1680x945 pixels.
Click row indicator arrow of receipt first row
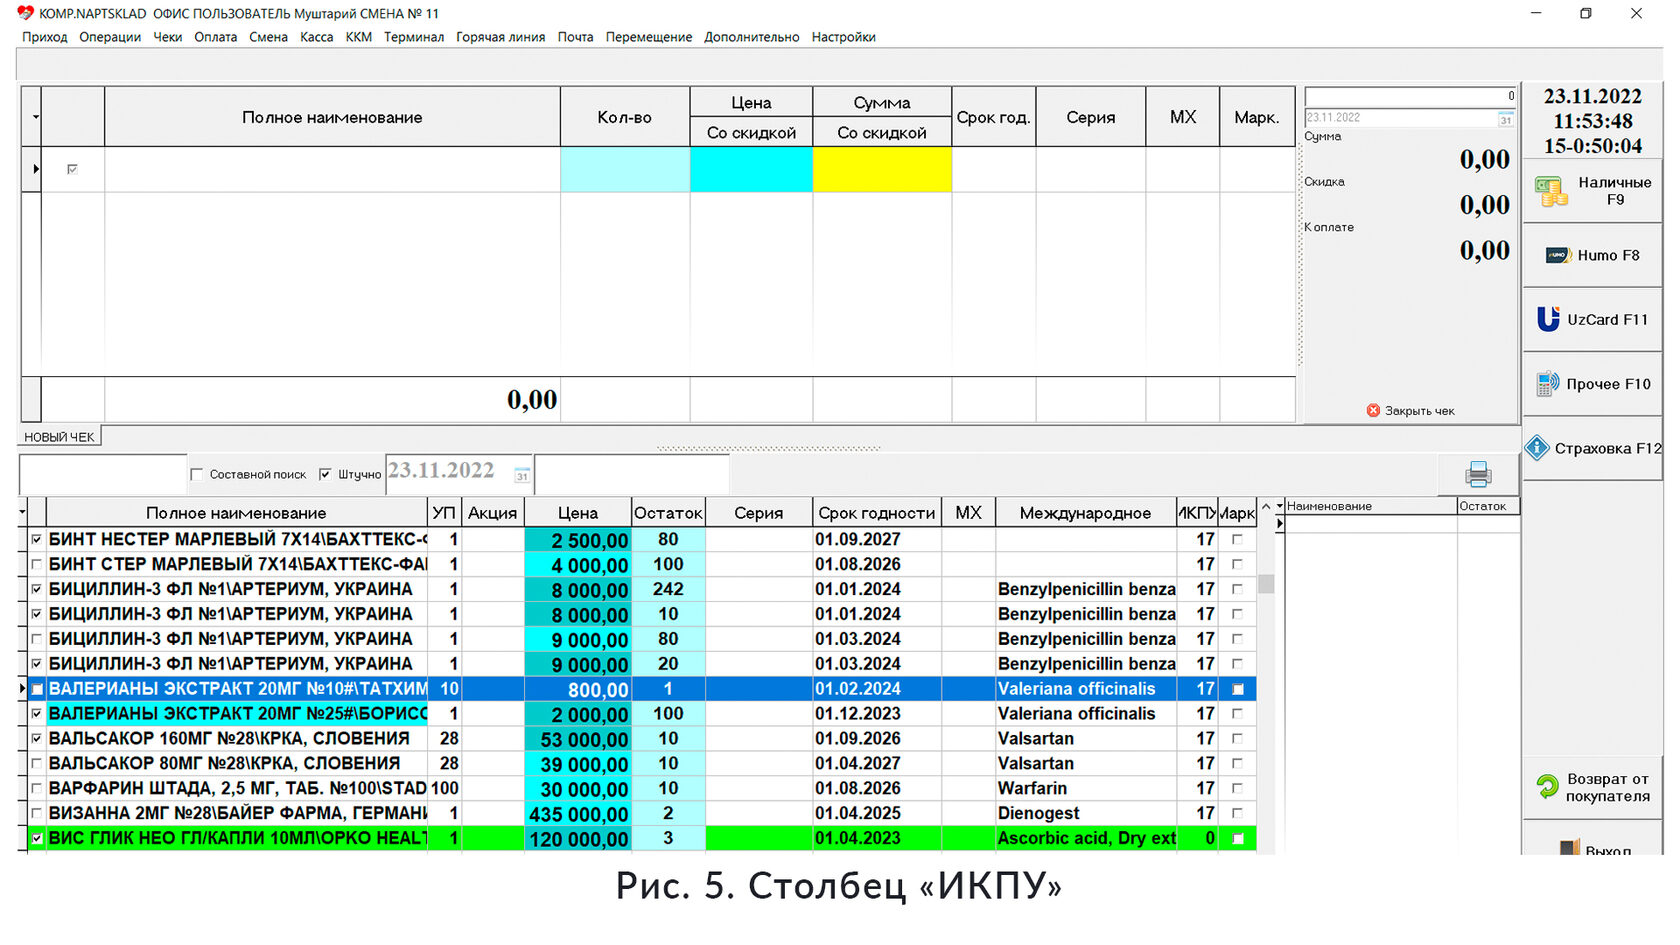coord(35,169)
